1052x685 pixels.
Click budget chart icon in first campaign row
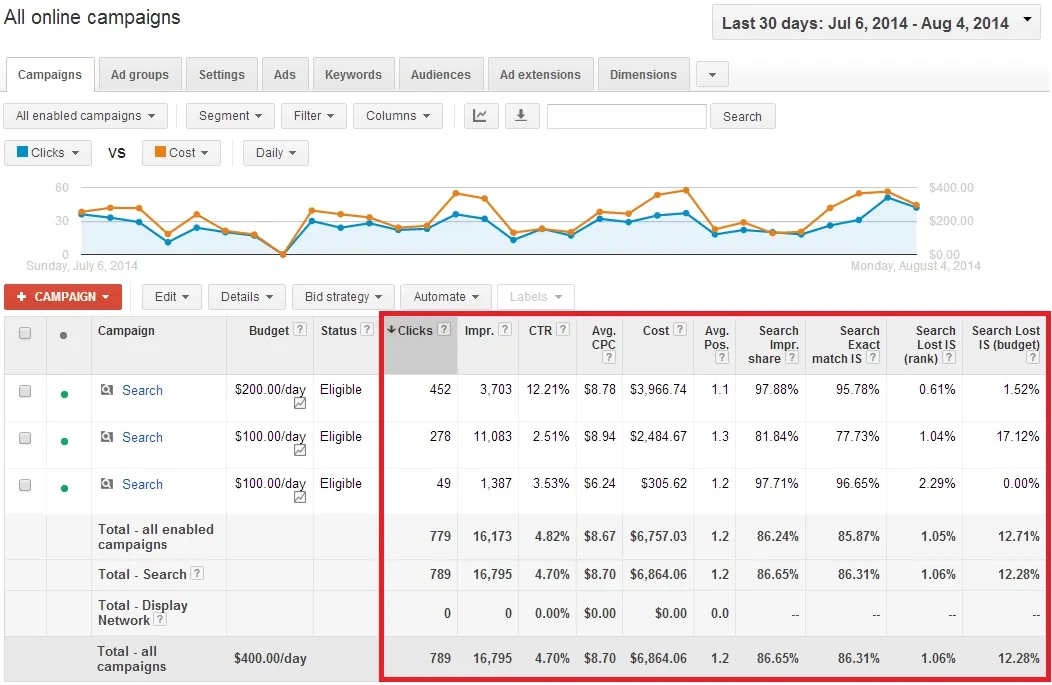click(300, 403)
